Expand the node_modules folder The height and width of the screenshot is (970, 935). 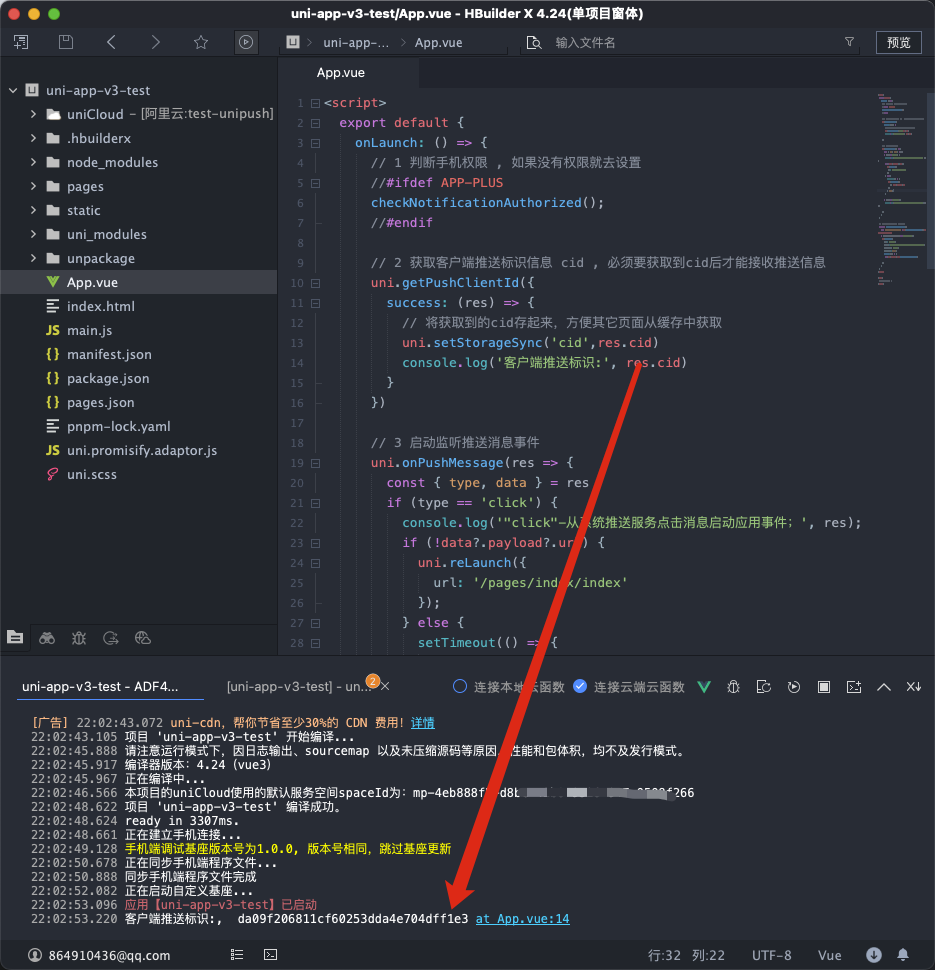pyautogui.click(x=33, y=162)
